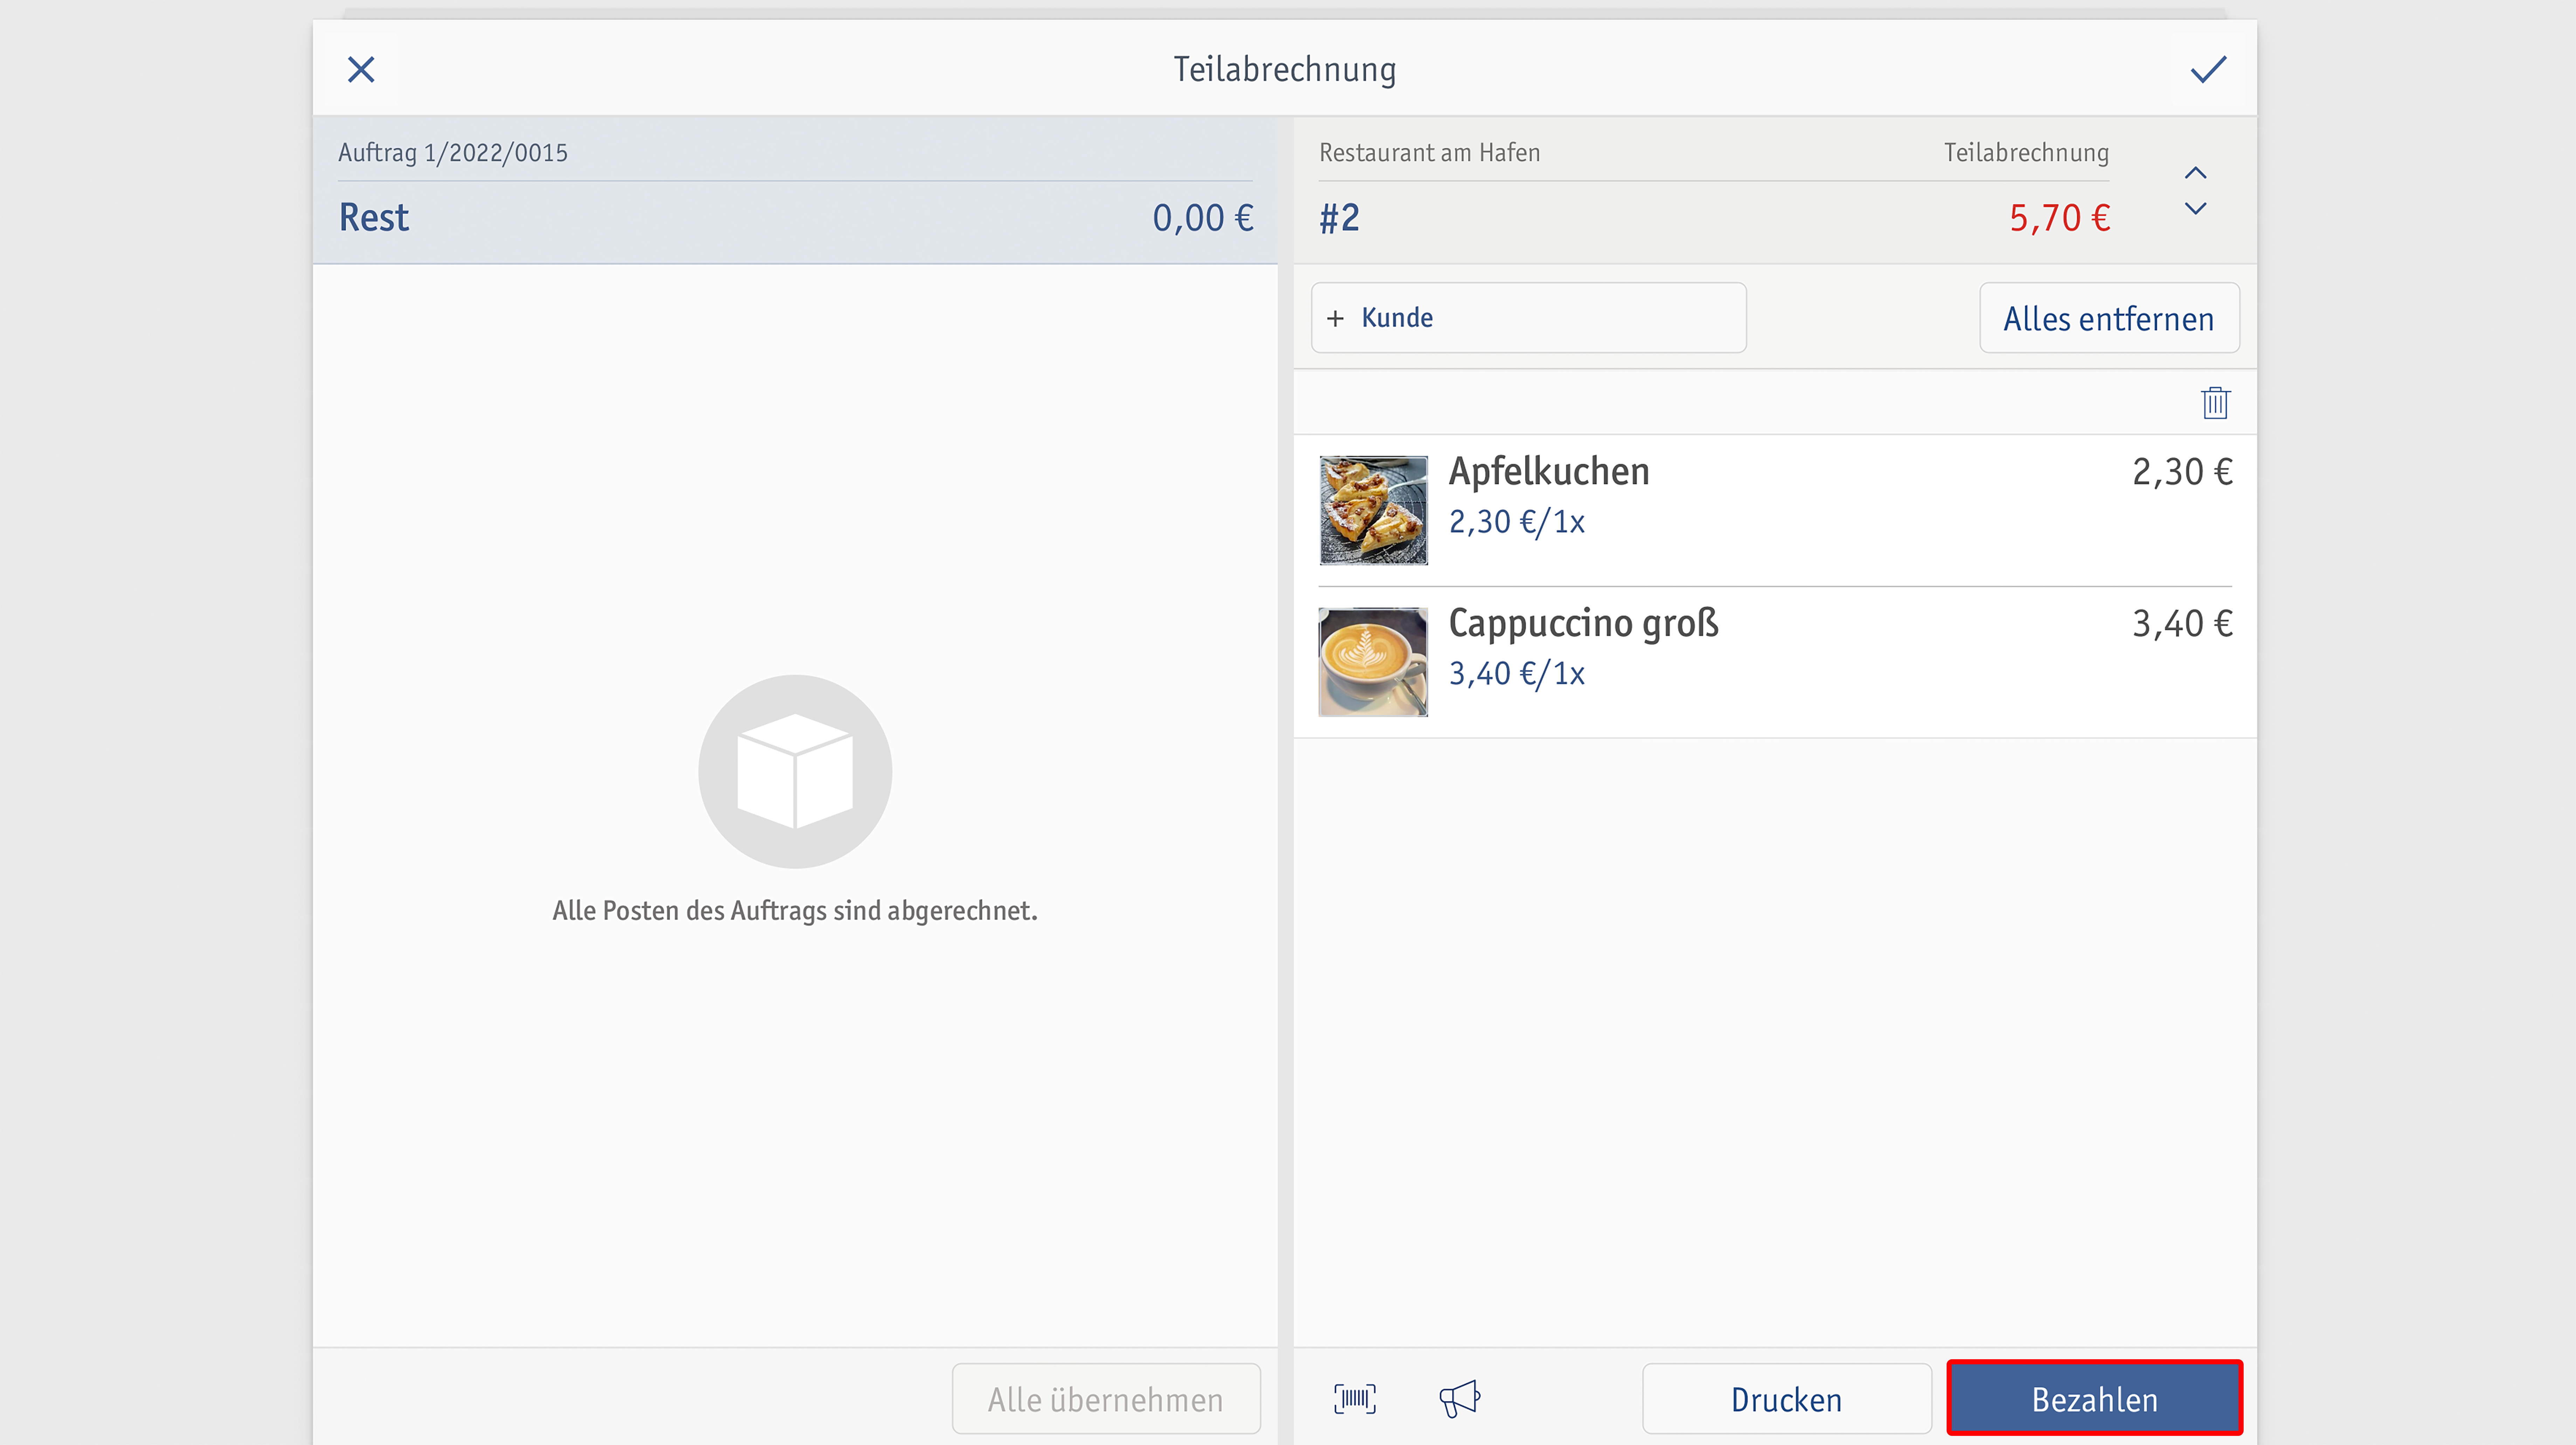Screen dimensions: 2576x1445
Task: Go to next partial bill with down chevron
Action: [x=2195, y=209]
